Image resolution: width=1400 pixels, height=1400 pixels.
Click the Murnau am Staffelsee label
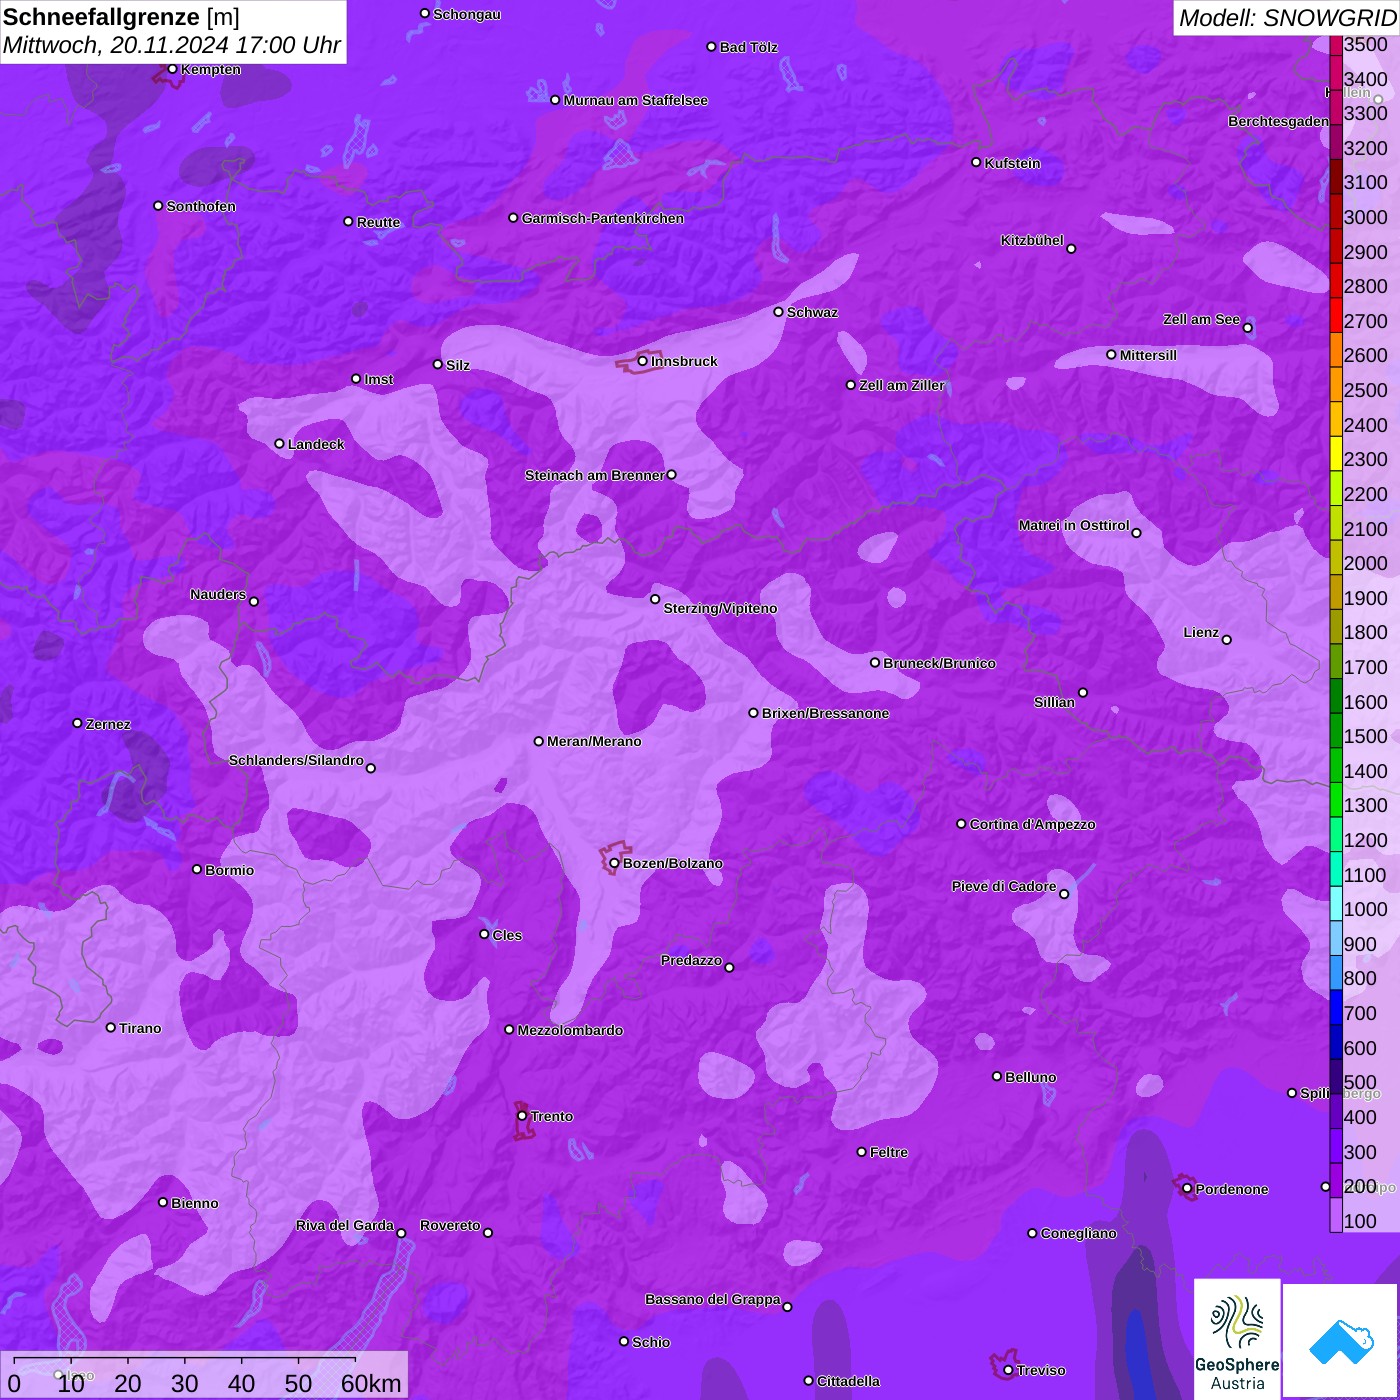point(635,100)
